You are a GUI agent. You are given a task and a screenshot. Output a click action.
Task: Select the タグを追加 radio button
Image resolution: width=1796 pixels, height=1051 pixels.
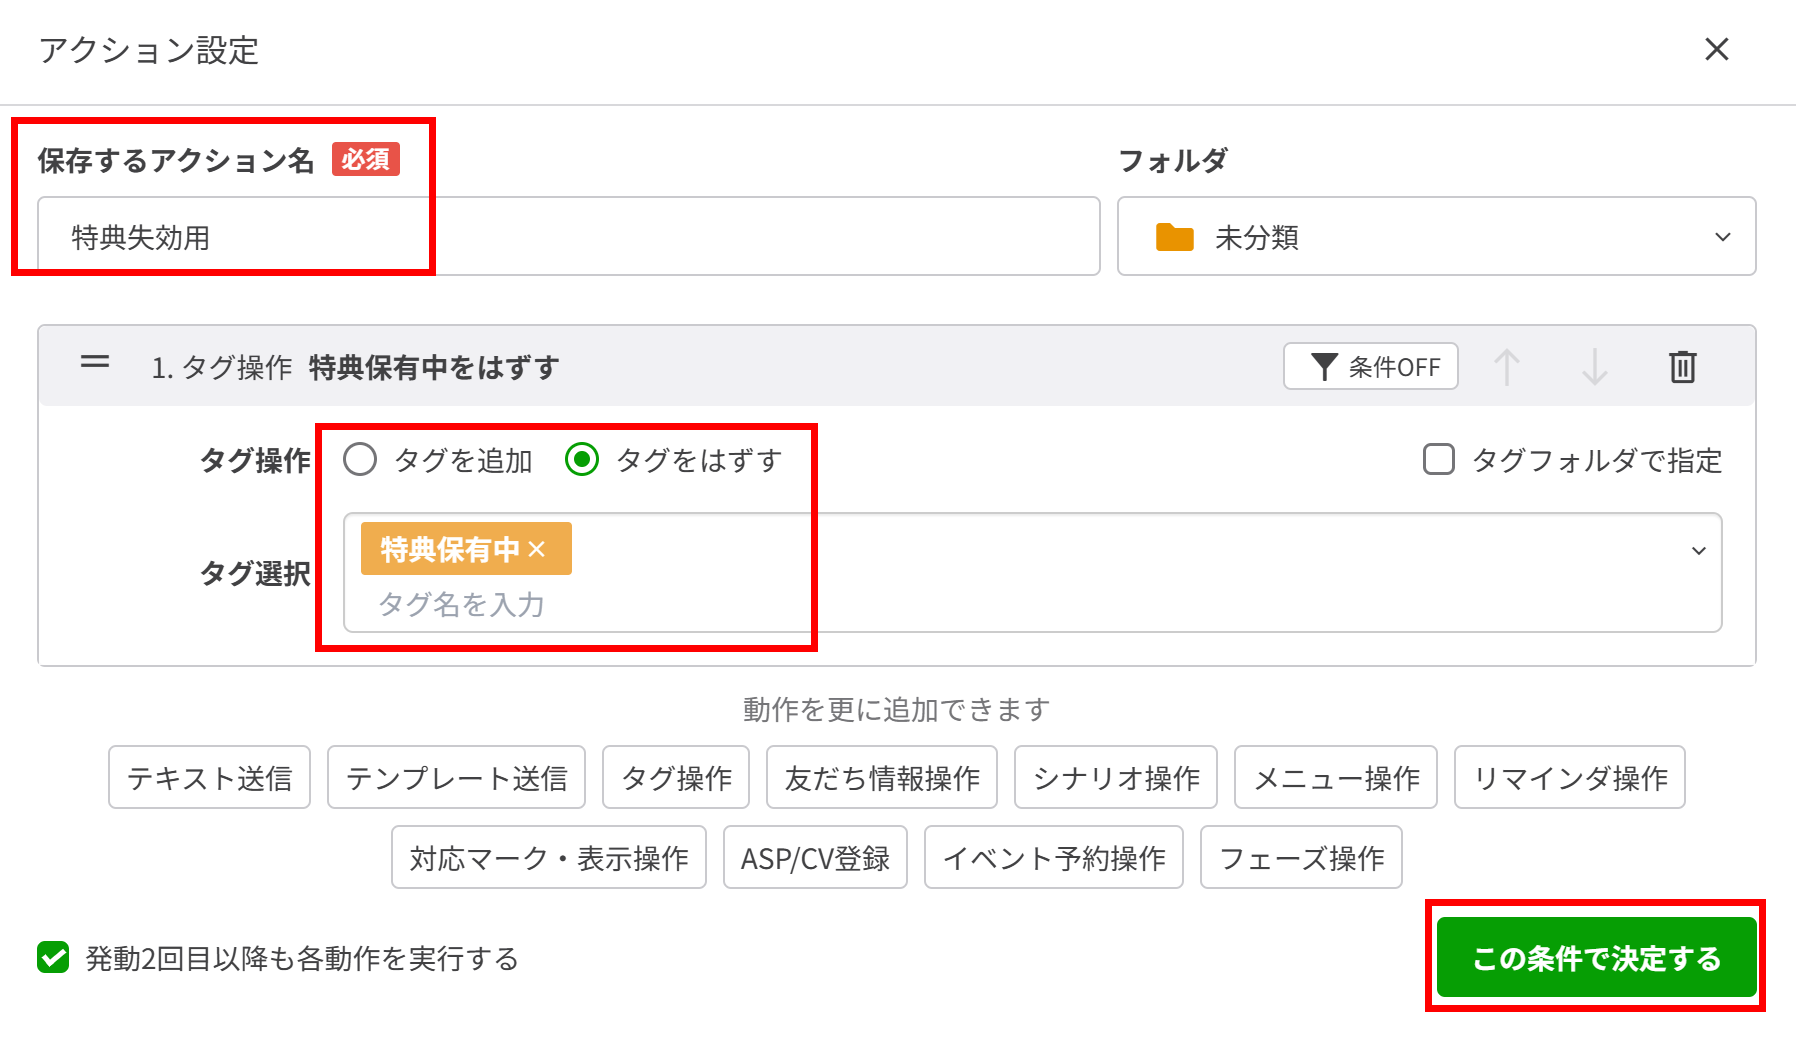point(360,460)
